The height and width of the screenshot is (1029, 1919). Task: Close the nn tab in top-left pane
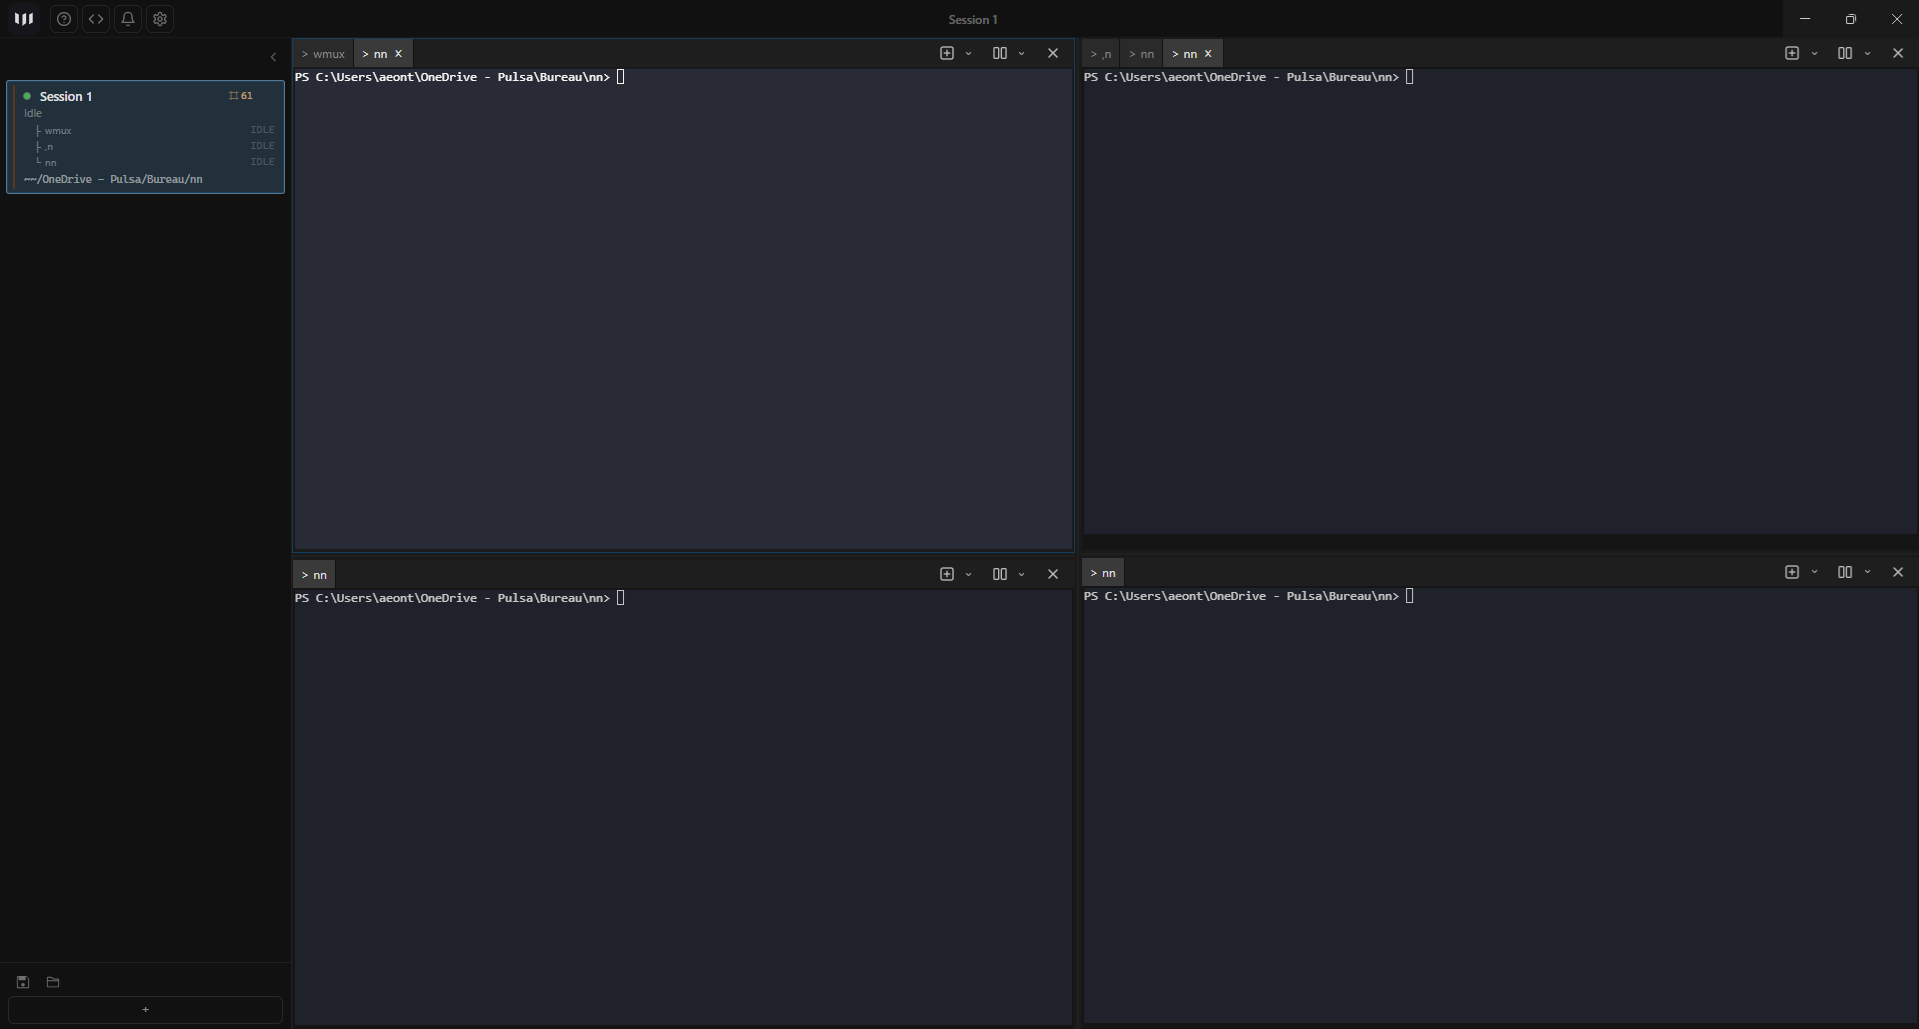(x=398, y=54)
